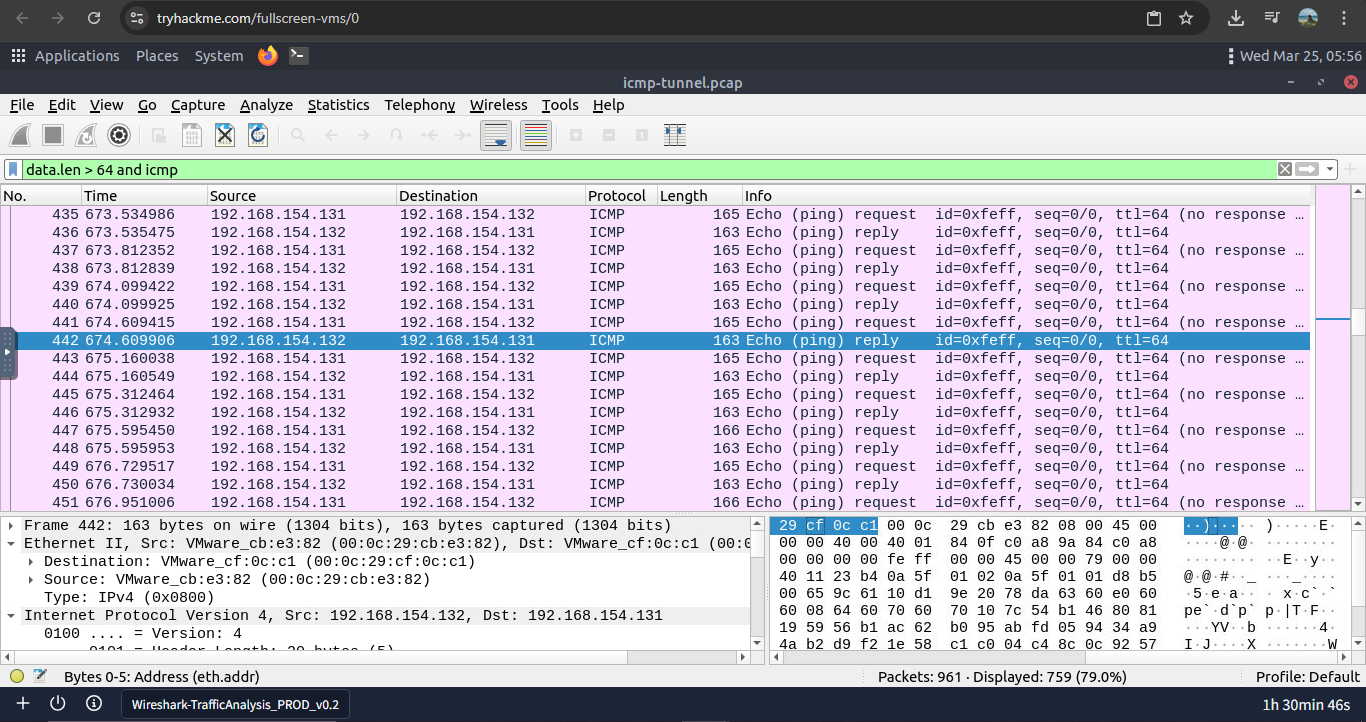Viewport: 1366px width, 722px height.
Task: Open the Places menu in the top panel
Action: tap(157, 56)
